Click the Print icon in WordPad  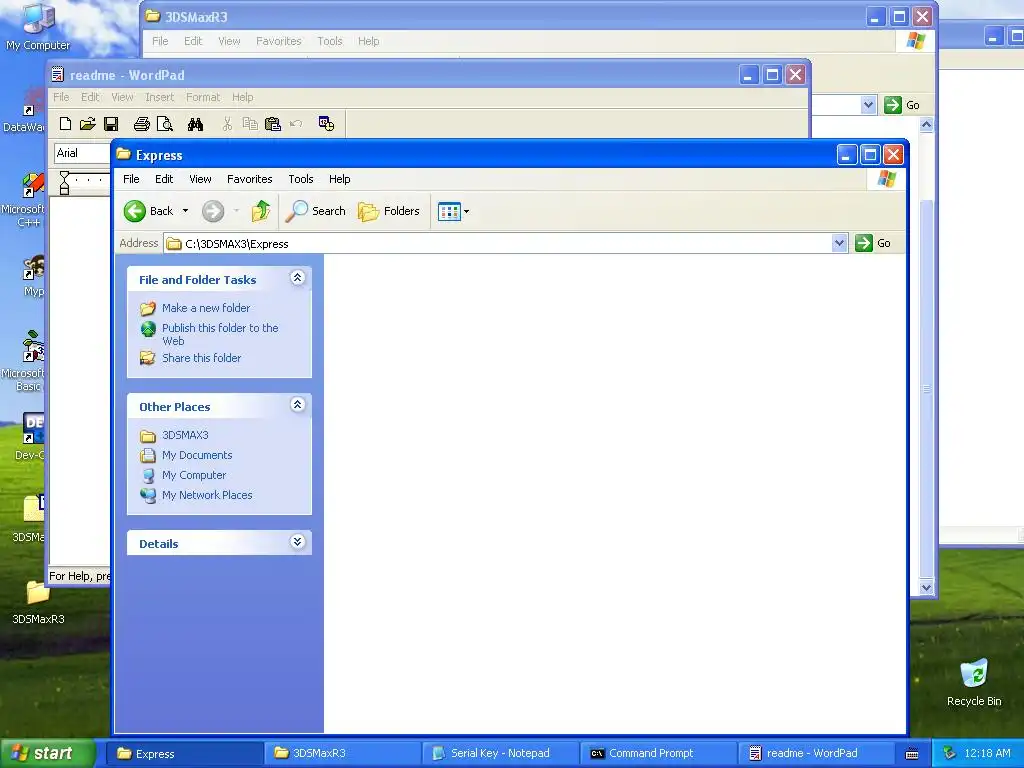coord(141,123)
